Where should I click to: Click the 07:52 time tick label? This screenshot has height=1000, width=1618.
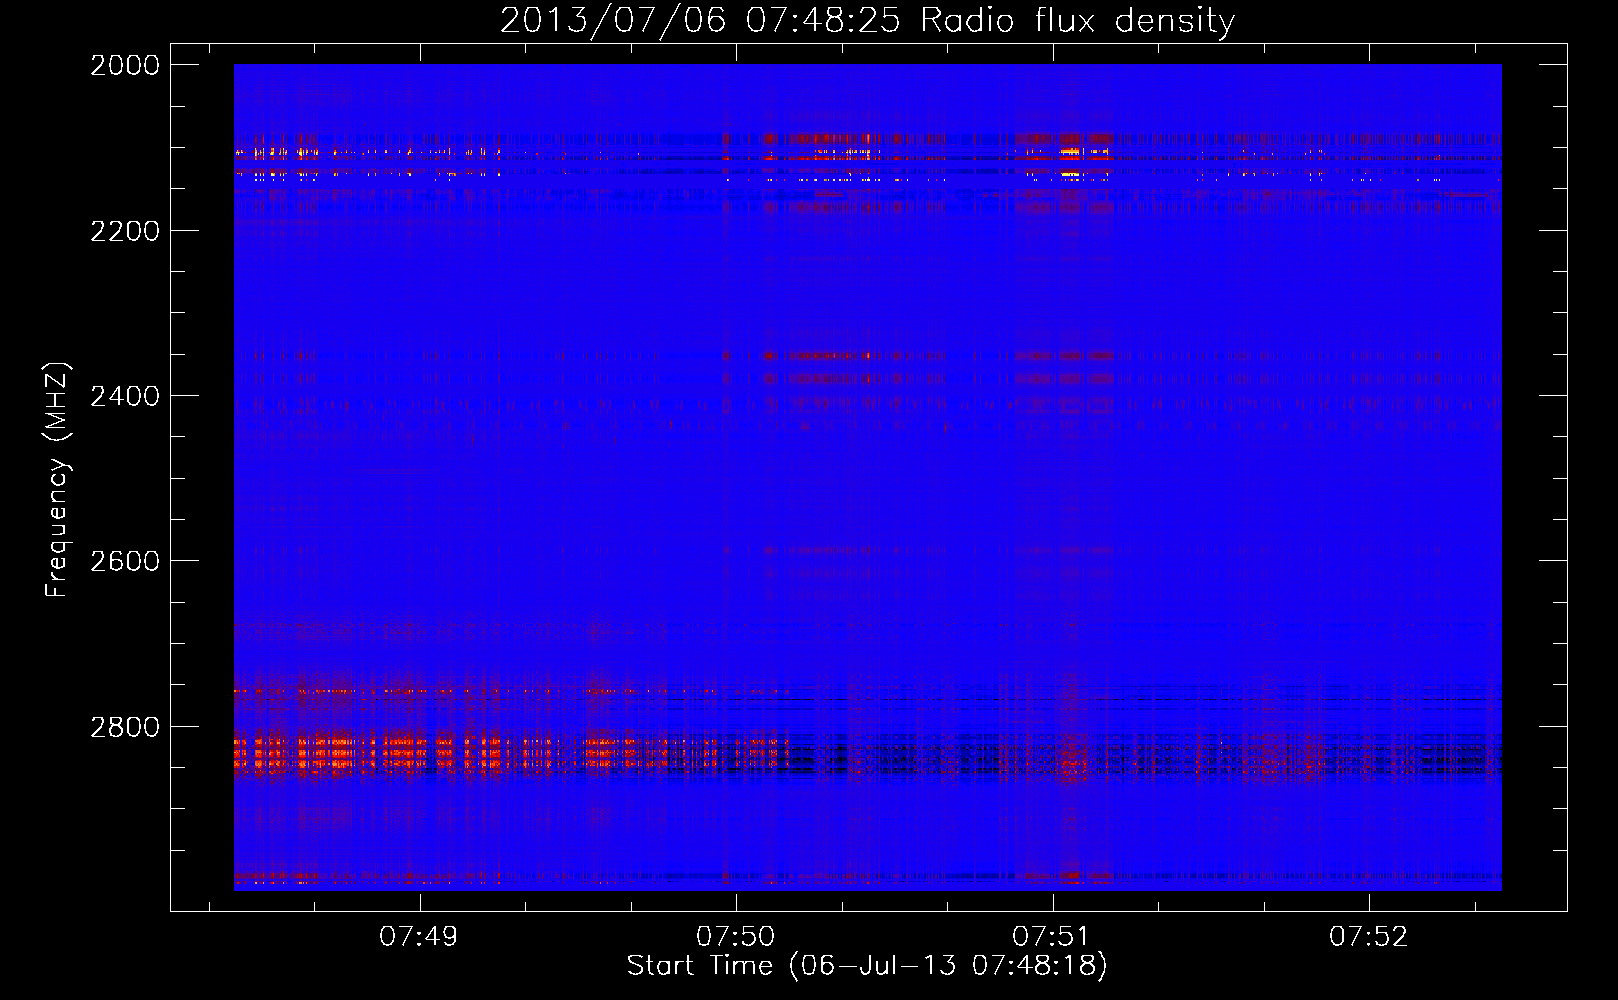[1368, 936]
